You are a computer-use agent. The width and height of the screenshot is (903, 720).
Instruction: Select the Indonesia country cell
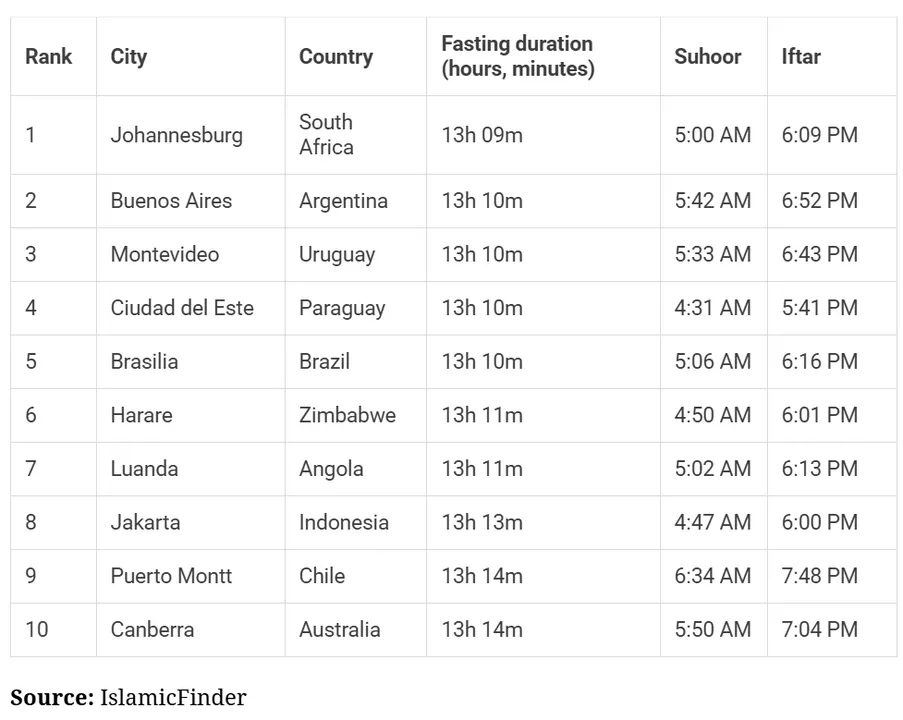coord(344,522)
